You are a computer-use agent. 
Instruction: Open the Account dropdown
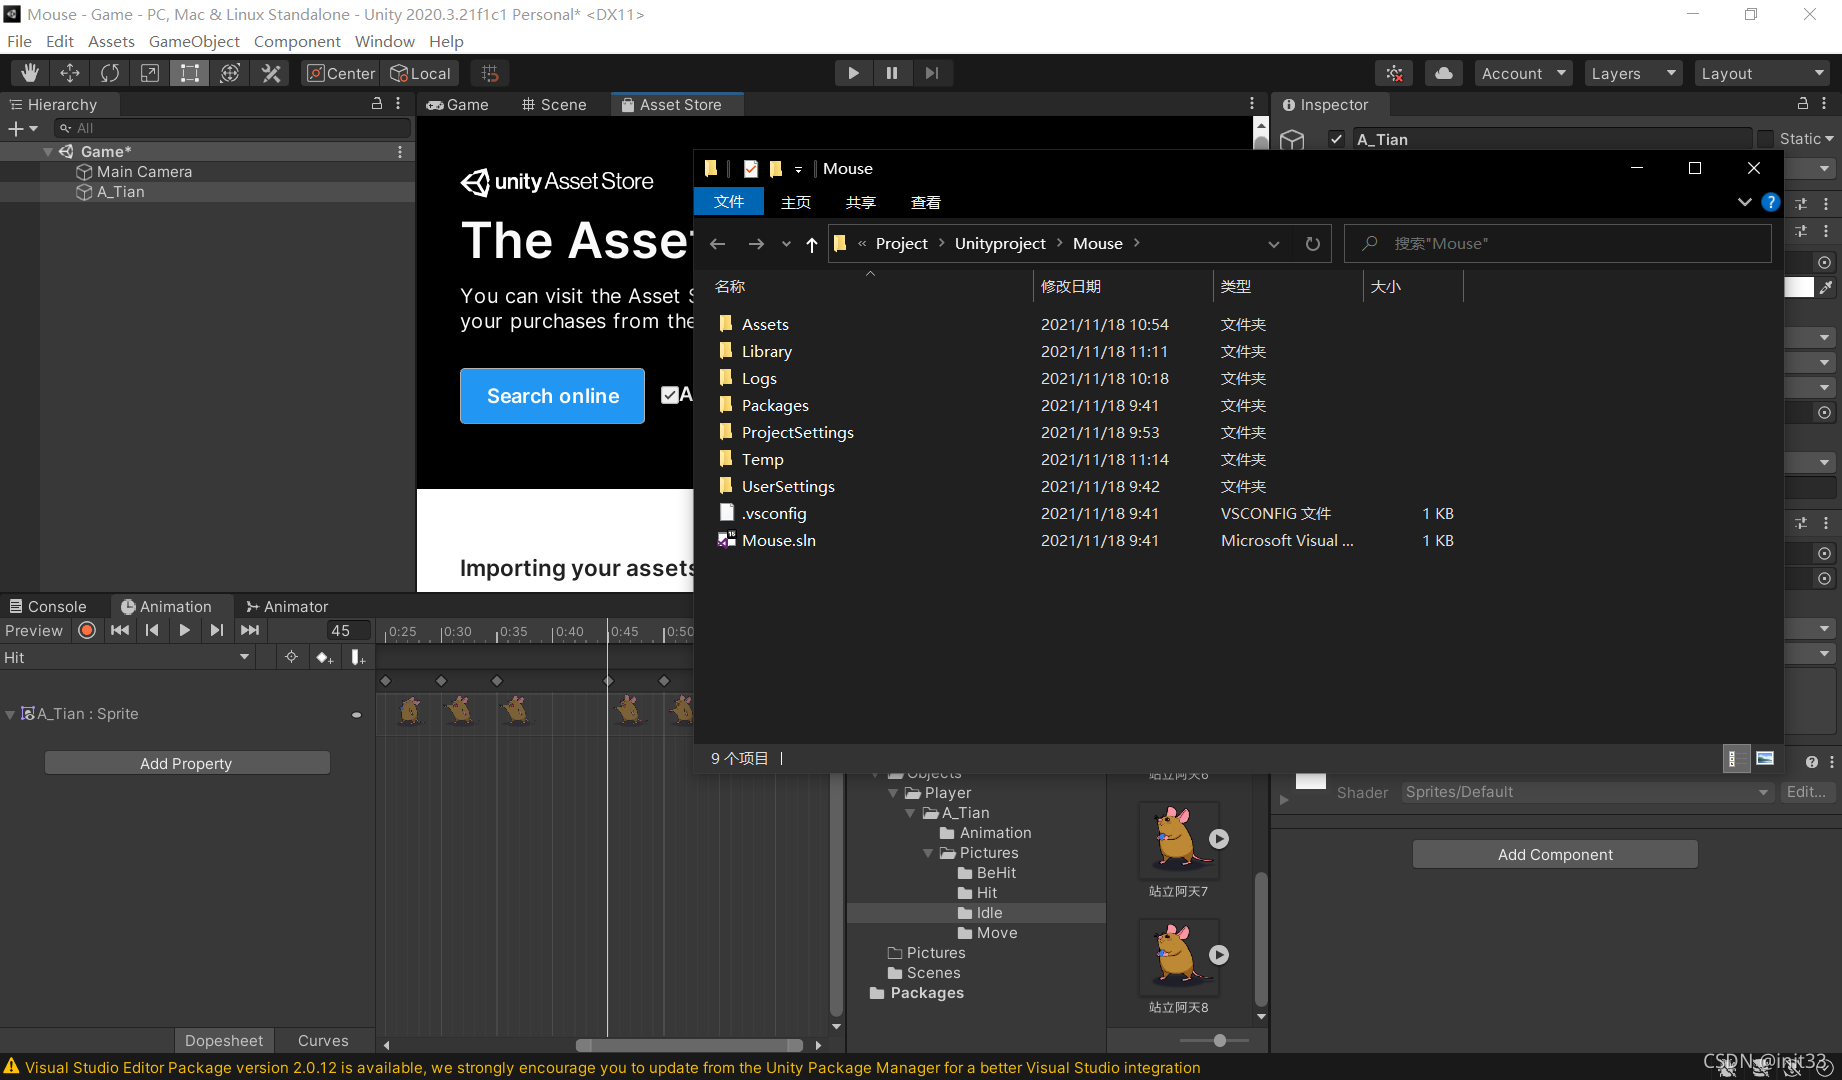coord(1524,73)
